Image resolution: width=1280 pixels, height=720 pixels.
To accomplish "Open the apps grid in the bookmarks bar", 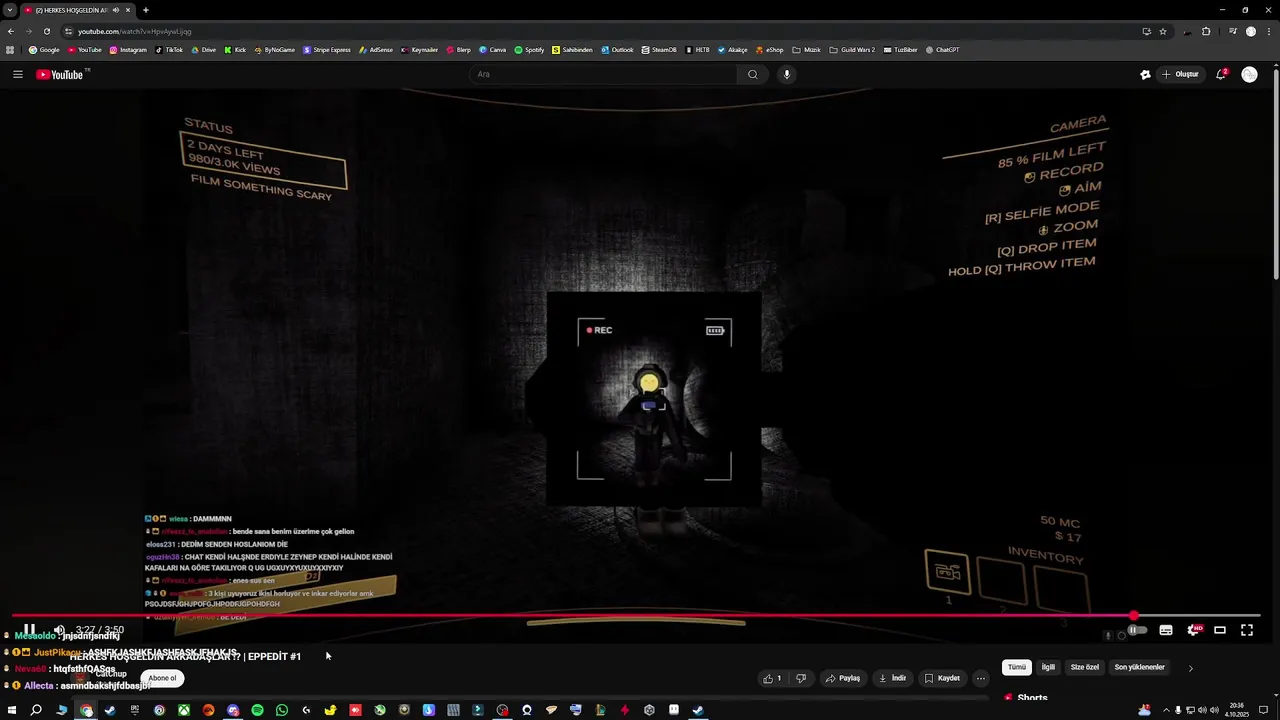I will pos(10,50).
